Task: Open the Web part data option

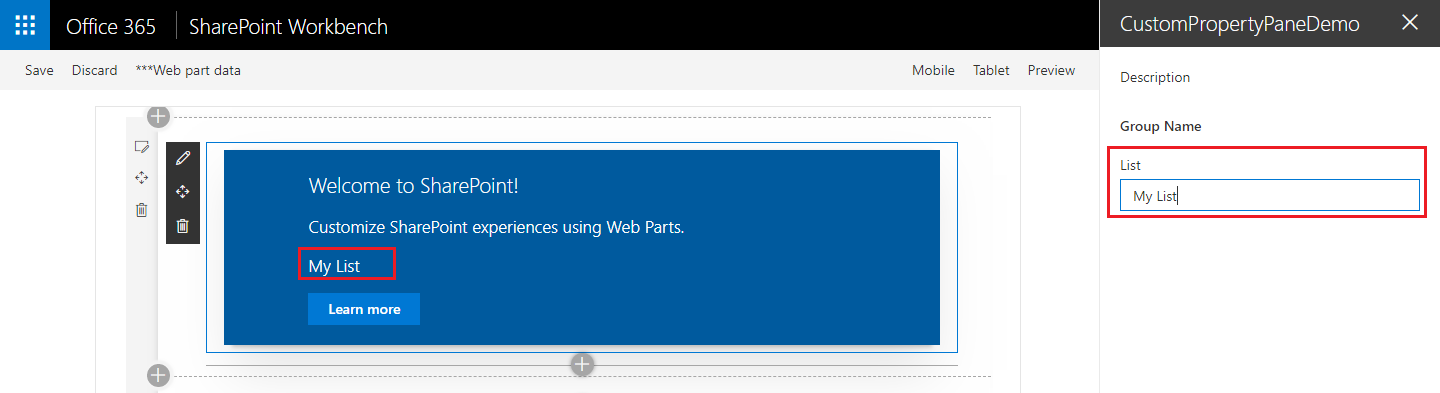Action: point(188,70)
